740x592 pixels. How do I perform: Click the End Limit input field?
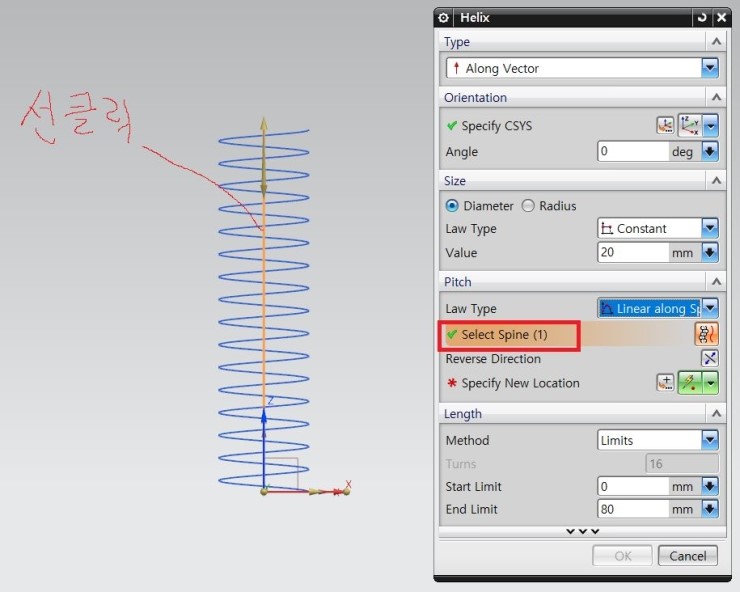click(632, 510)
